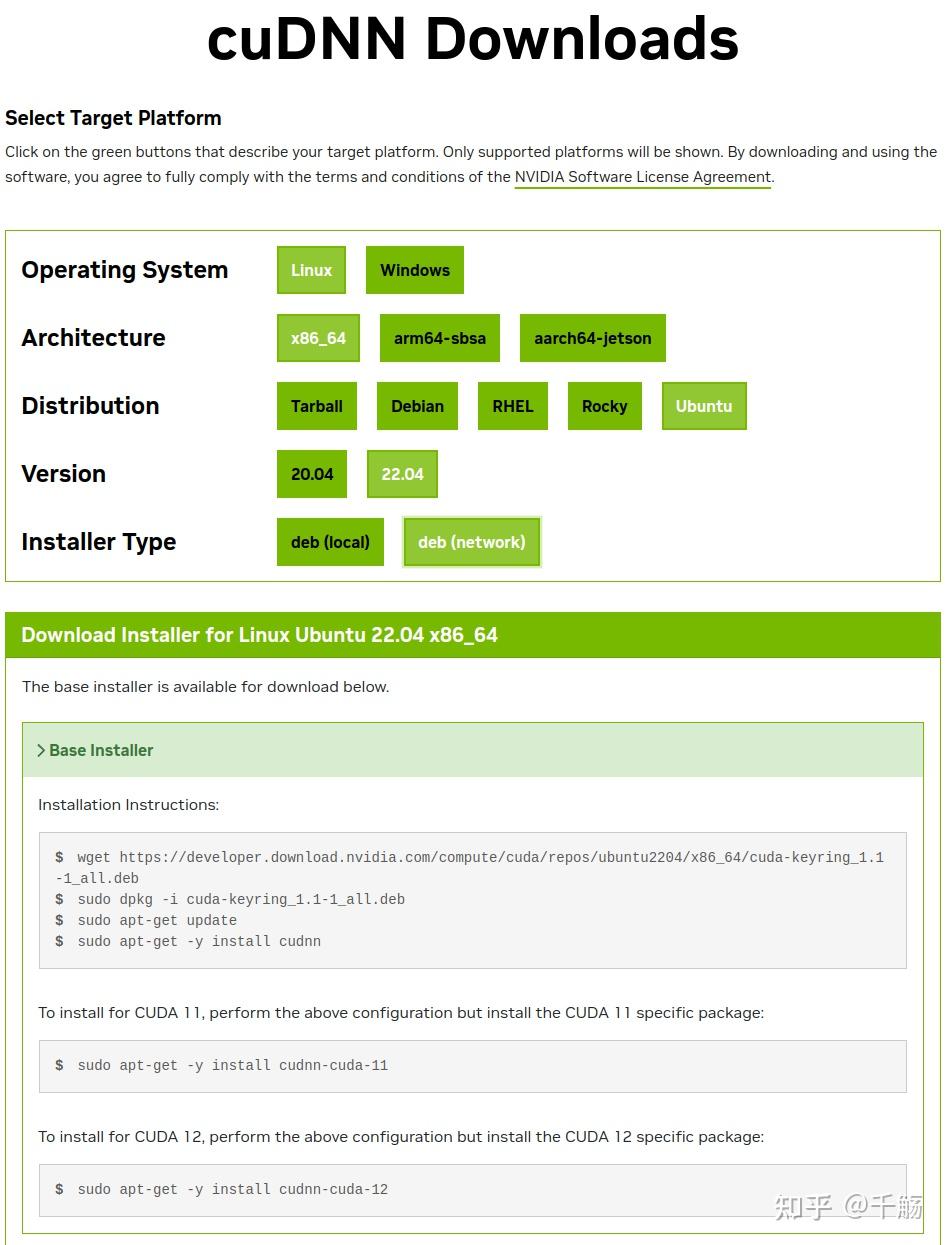Select the aarch64-jetson architecture

tap(592, 338)
